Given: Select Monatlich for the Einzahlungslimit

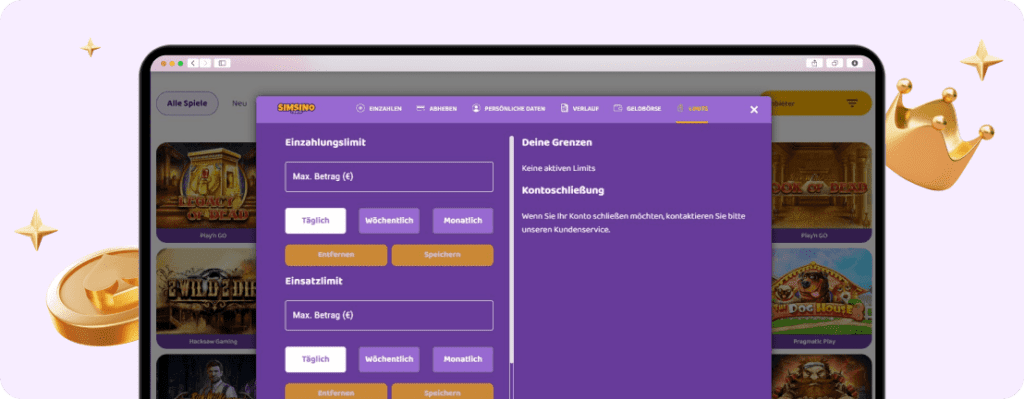Looking at the screenshot, I should point(463,221).
